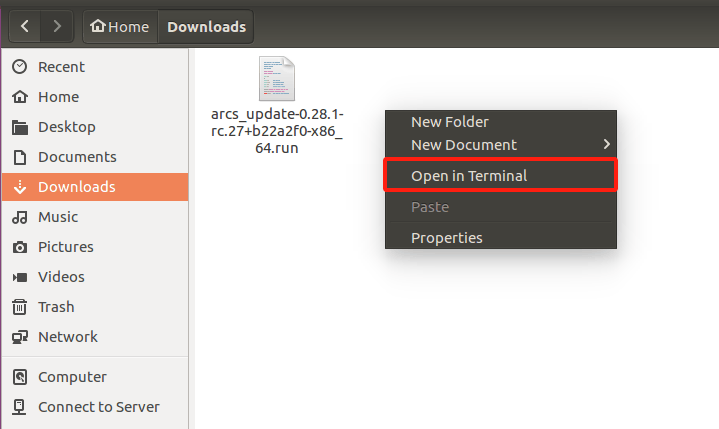Screen dimensions: 719x429
Task: Click the Documents icon in sidebar
Action: (x=19, y=157)
